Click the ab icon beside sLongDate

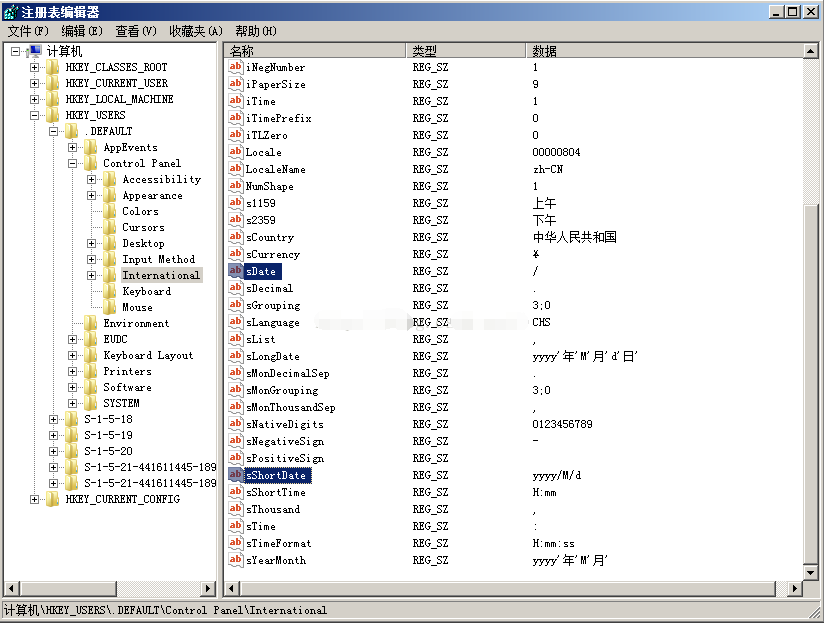pyautogui.click(x=235, y=356)
